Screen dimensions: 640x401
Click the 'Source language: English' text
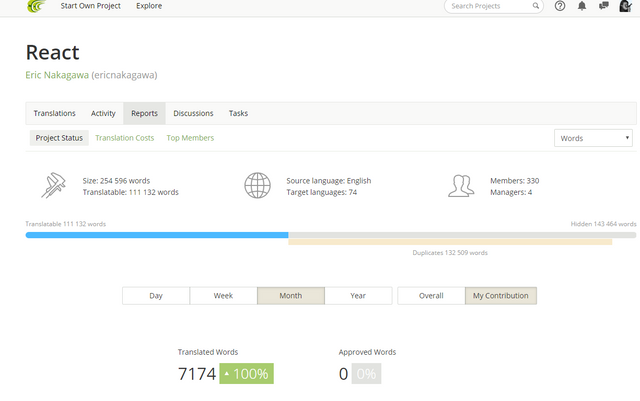click(329, 180)
